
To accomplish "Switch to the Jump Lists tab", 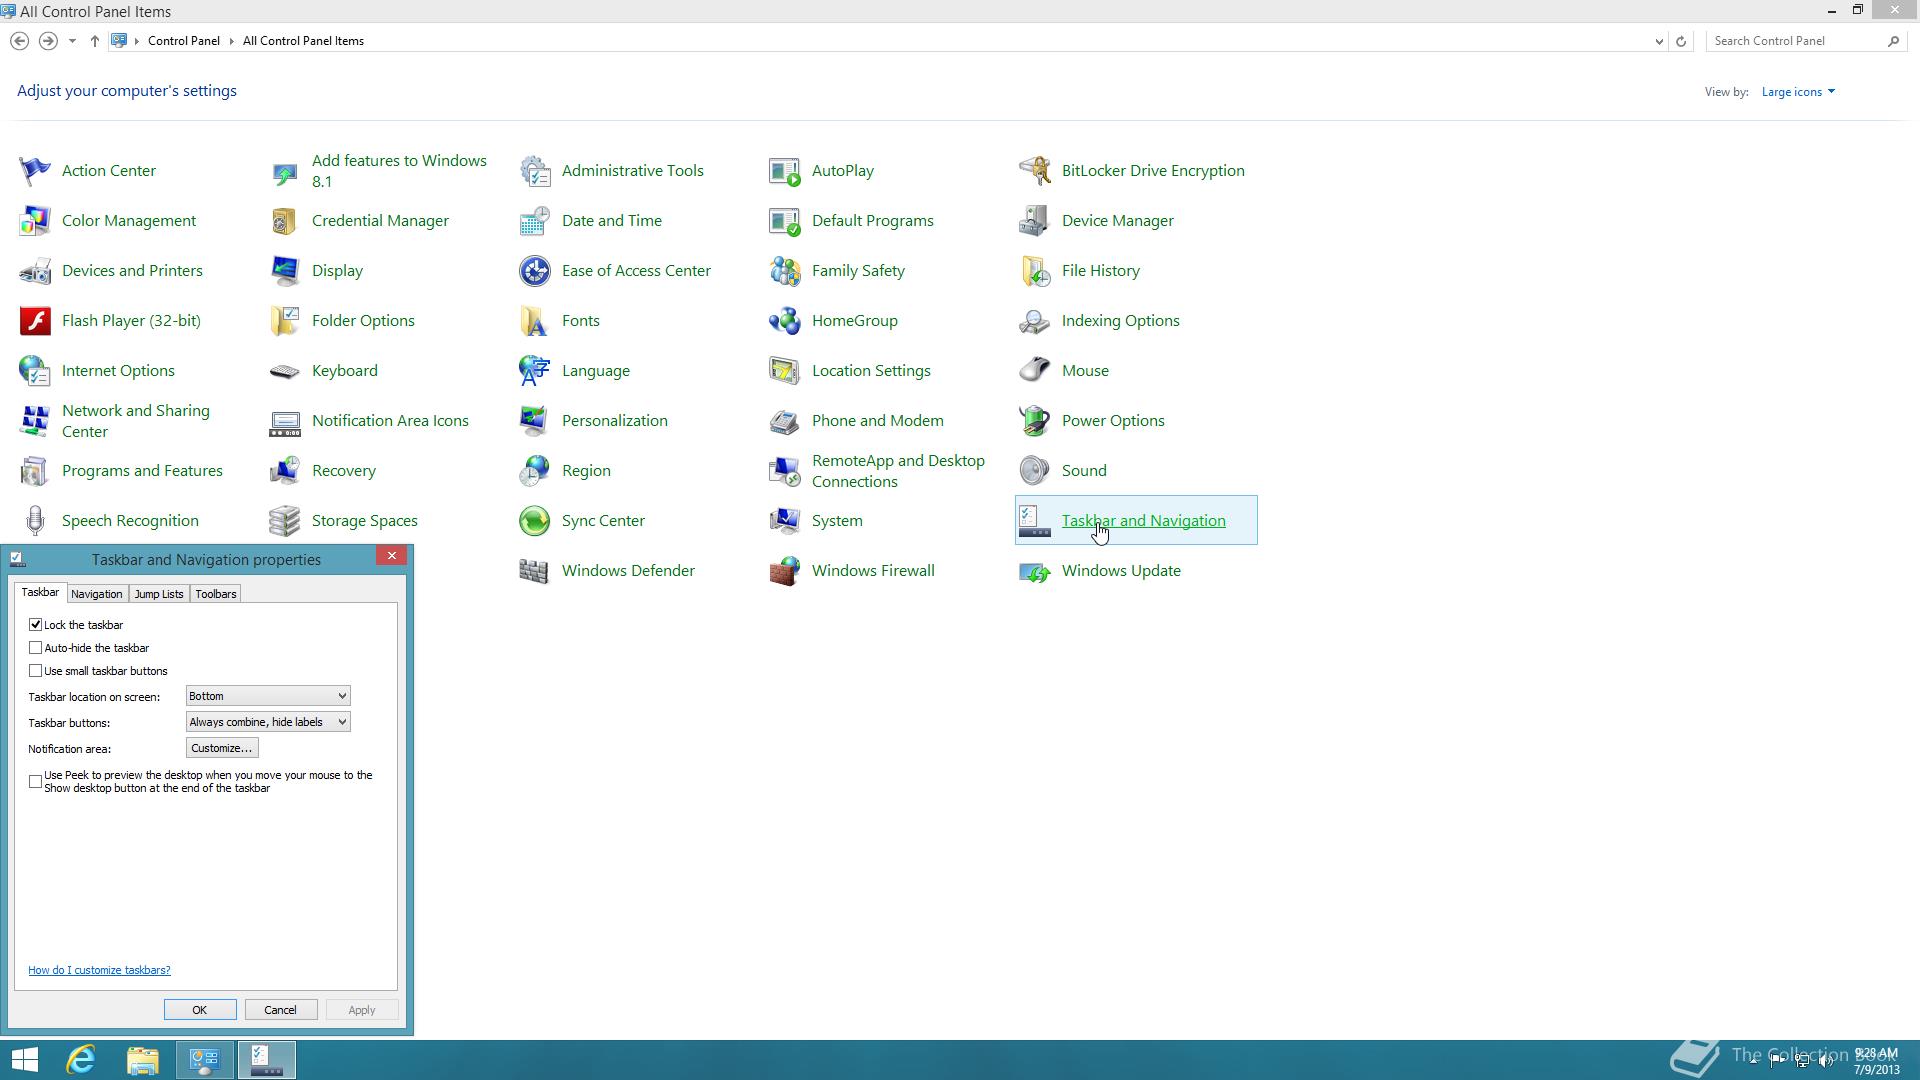I will pos(159,594).
